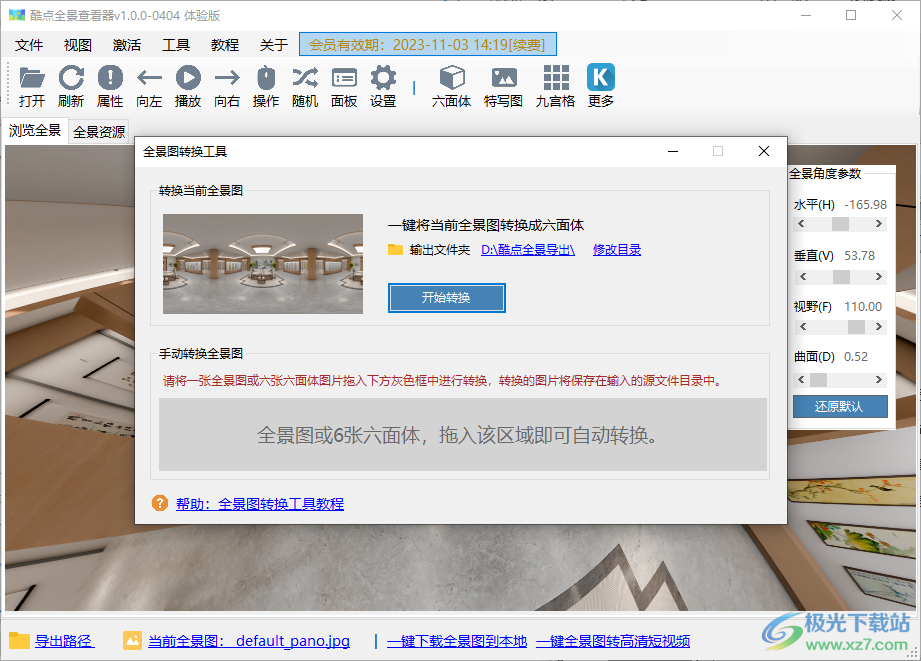Viewport: 921px width, 661px height.
Task: Click the panorama preview thumbnail
Action: point(263,264)
